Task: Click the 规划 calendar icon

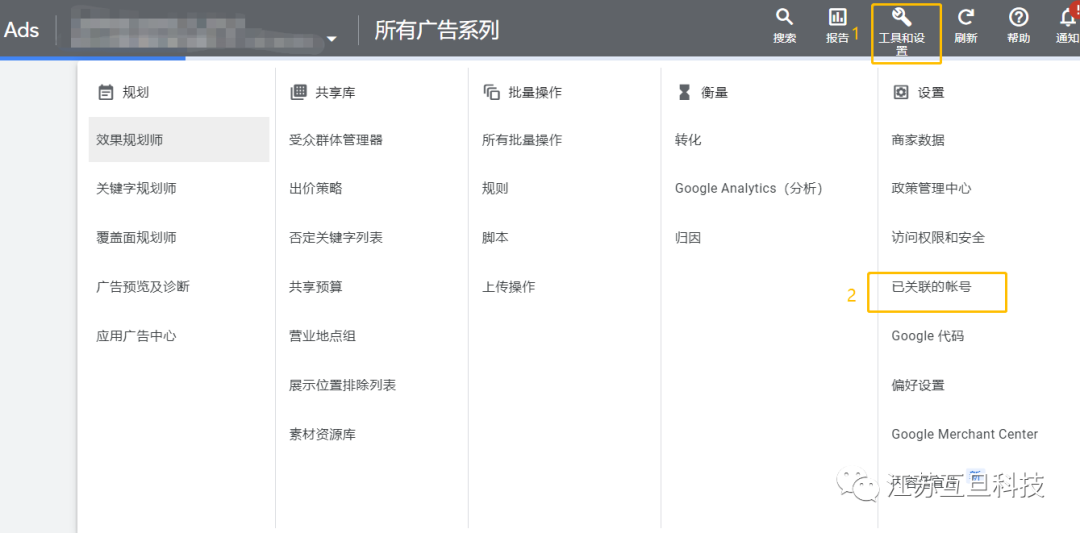Action: [105, 92]
